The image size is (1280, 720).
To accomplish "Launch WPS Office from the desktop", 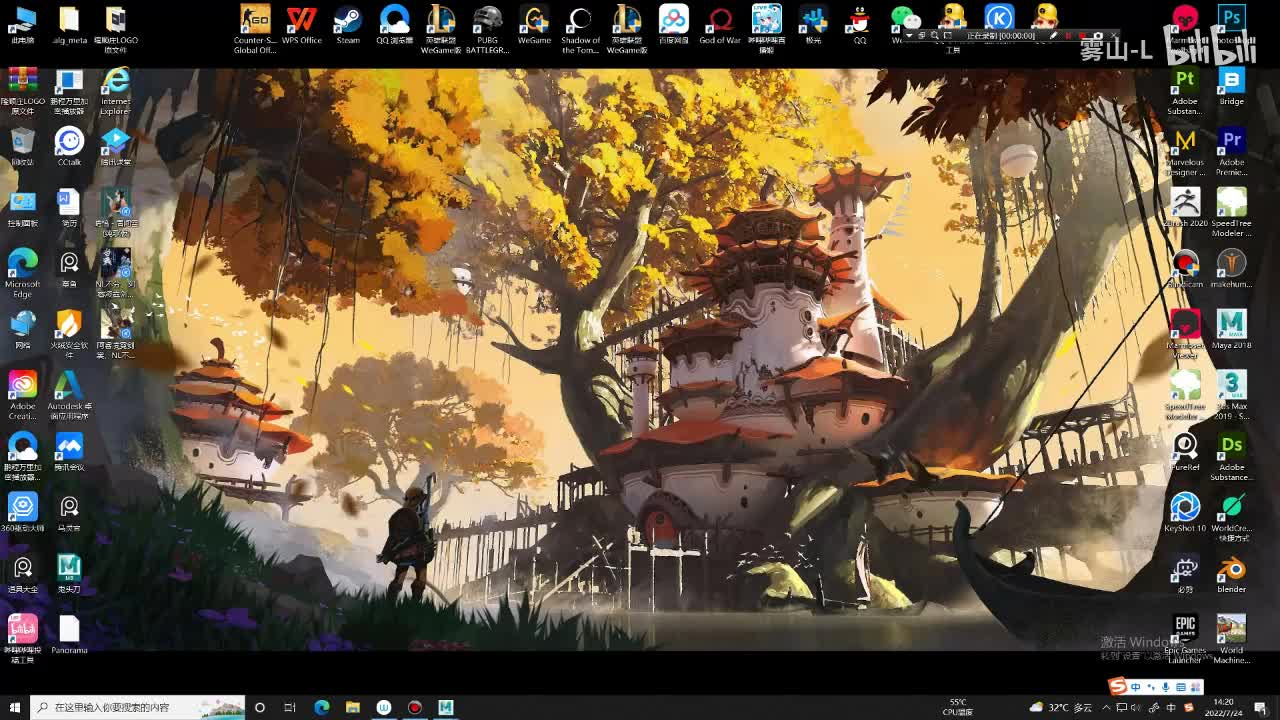I will 301,19.
